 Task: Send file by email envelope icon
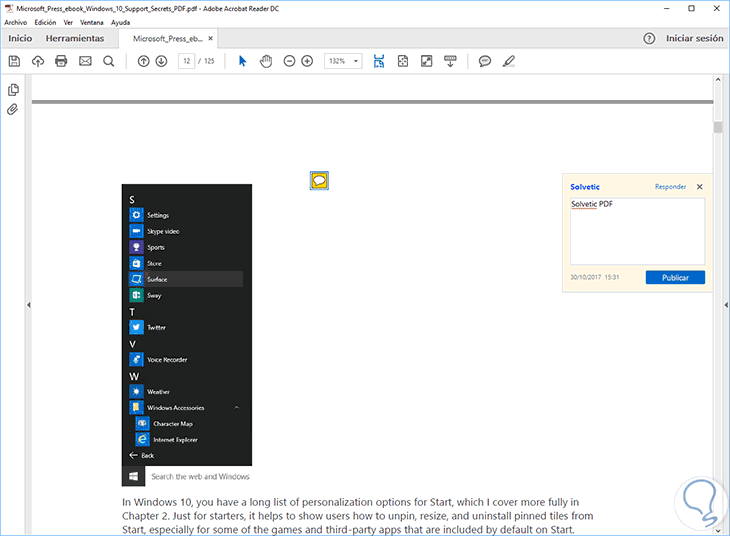point(85,61)
